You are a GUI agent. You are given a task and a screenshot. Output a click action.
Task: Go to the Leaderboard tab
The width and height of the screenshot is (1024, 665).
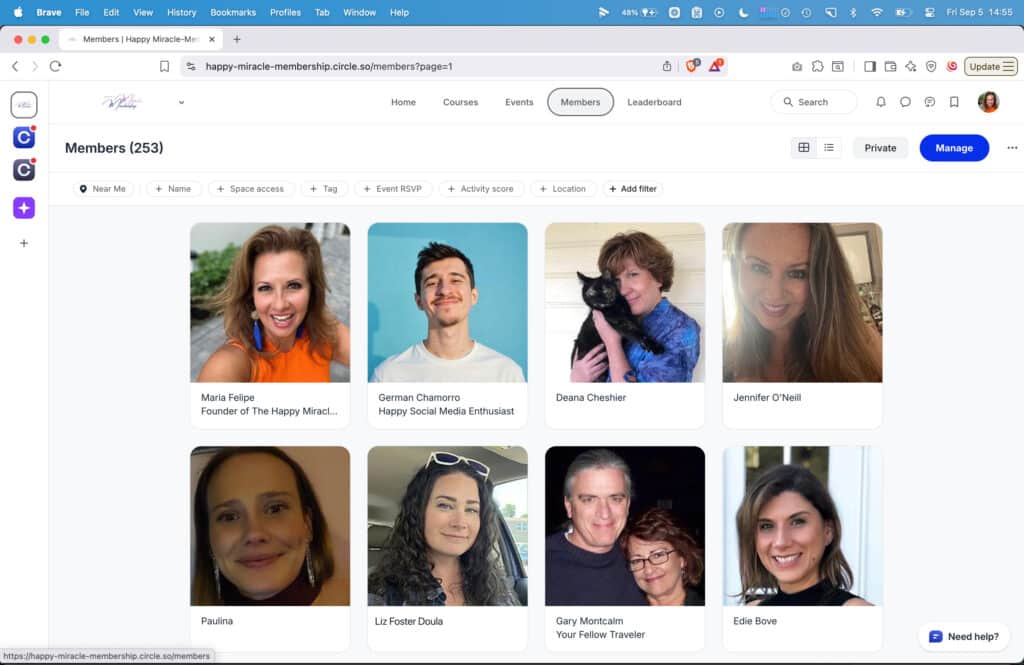(x=654, y=102)
